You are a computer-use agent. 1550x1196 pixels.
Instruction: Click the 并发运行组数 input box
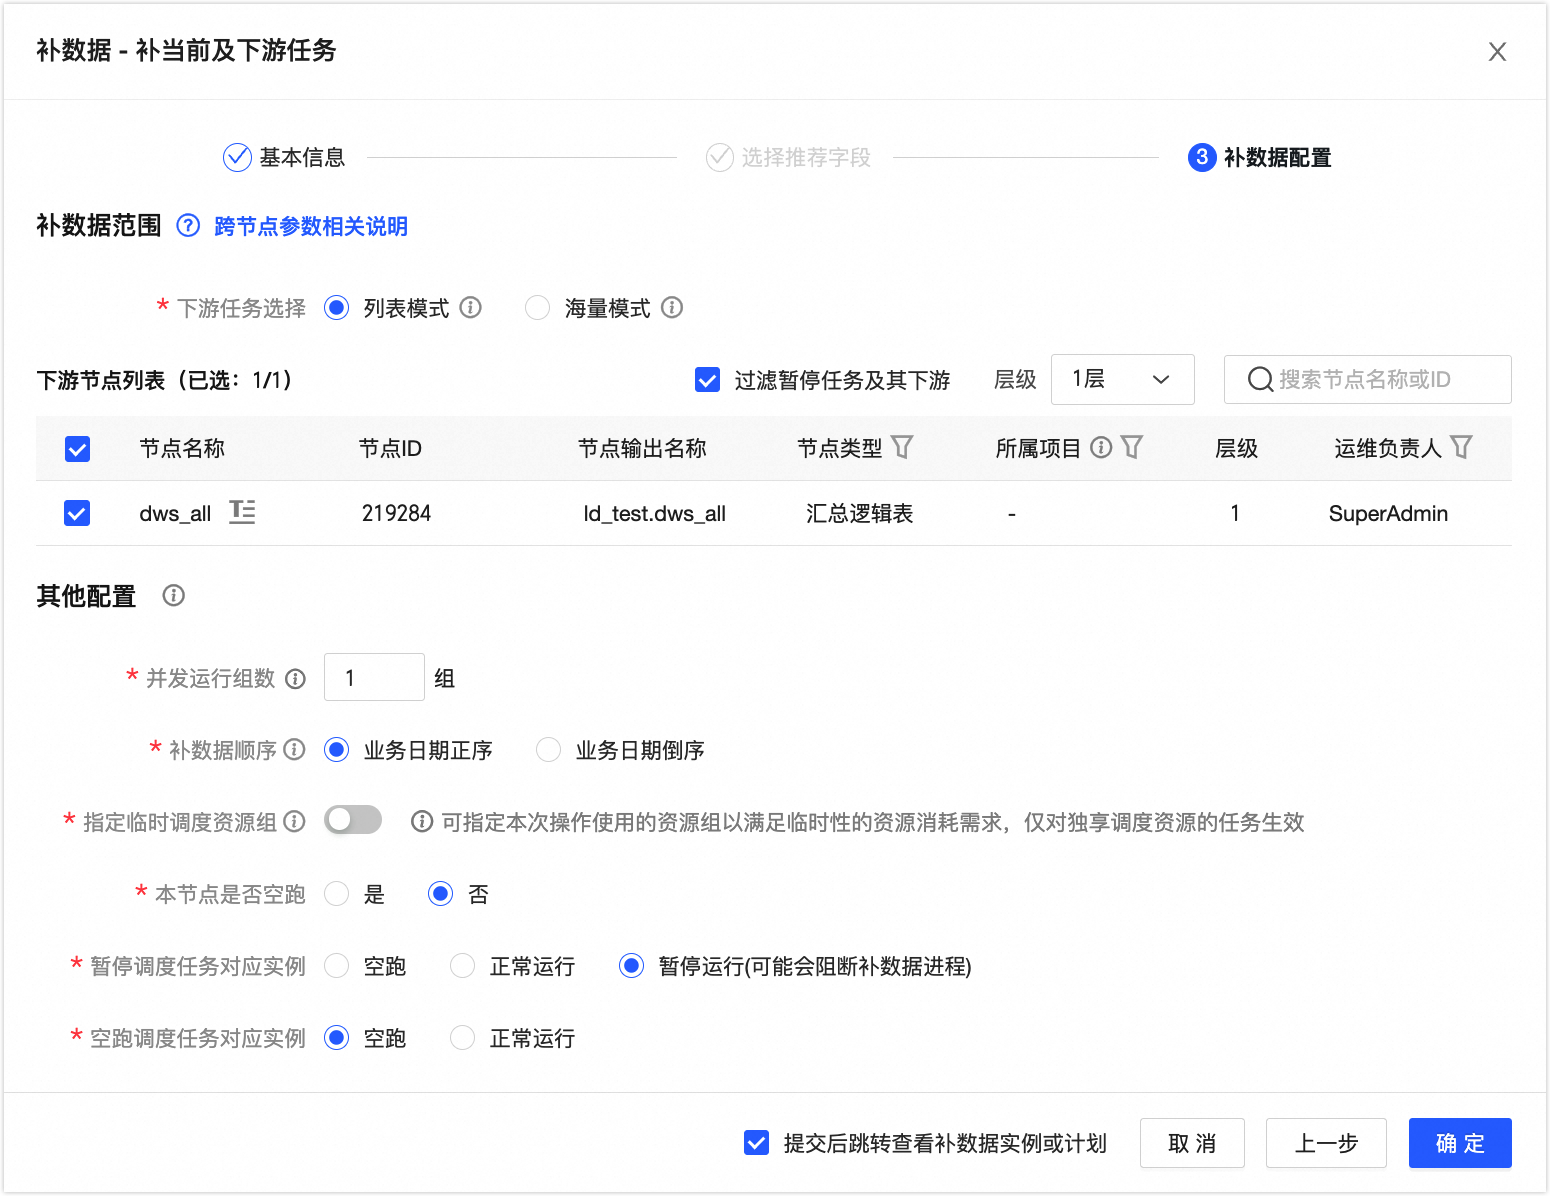point(374,677)
